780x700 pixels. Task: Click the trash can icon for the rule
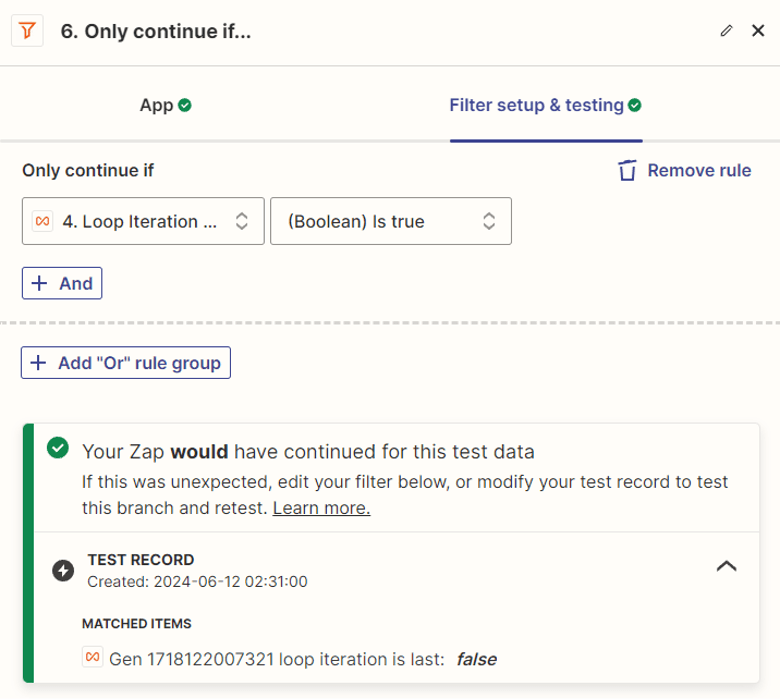pyautogui.click(x=627, y=170)
